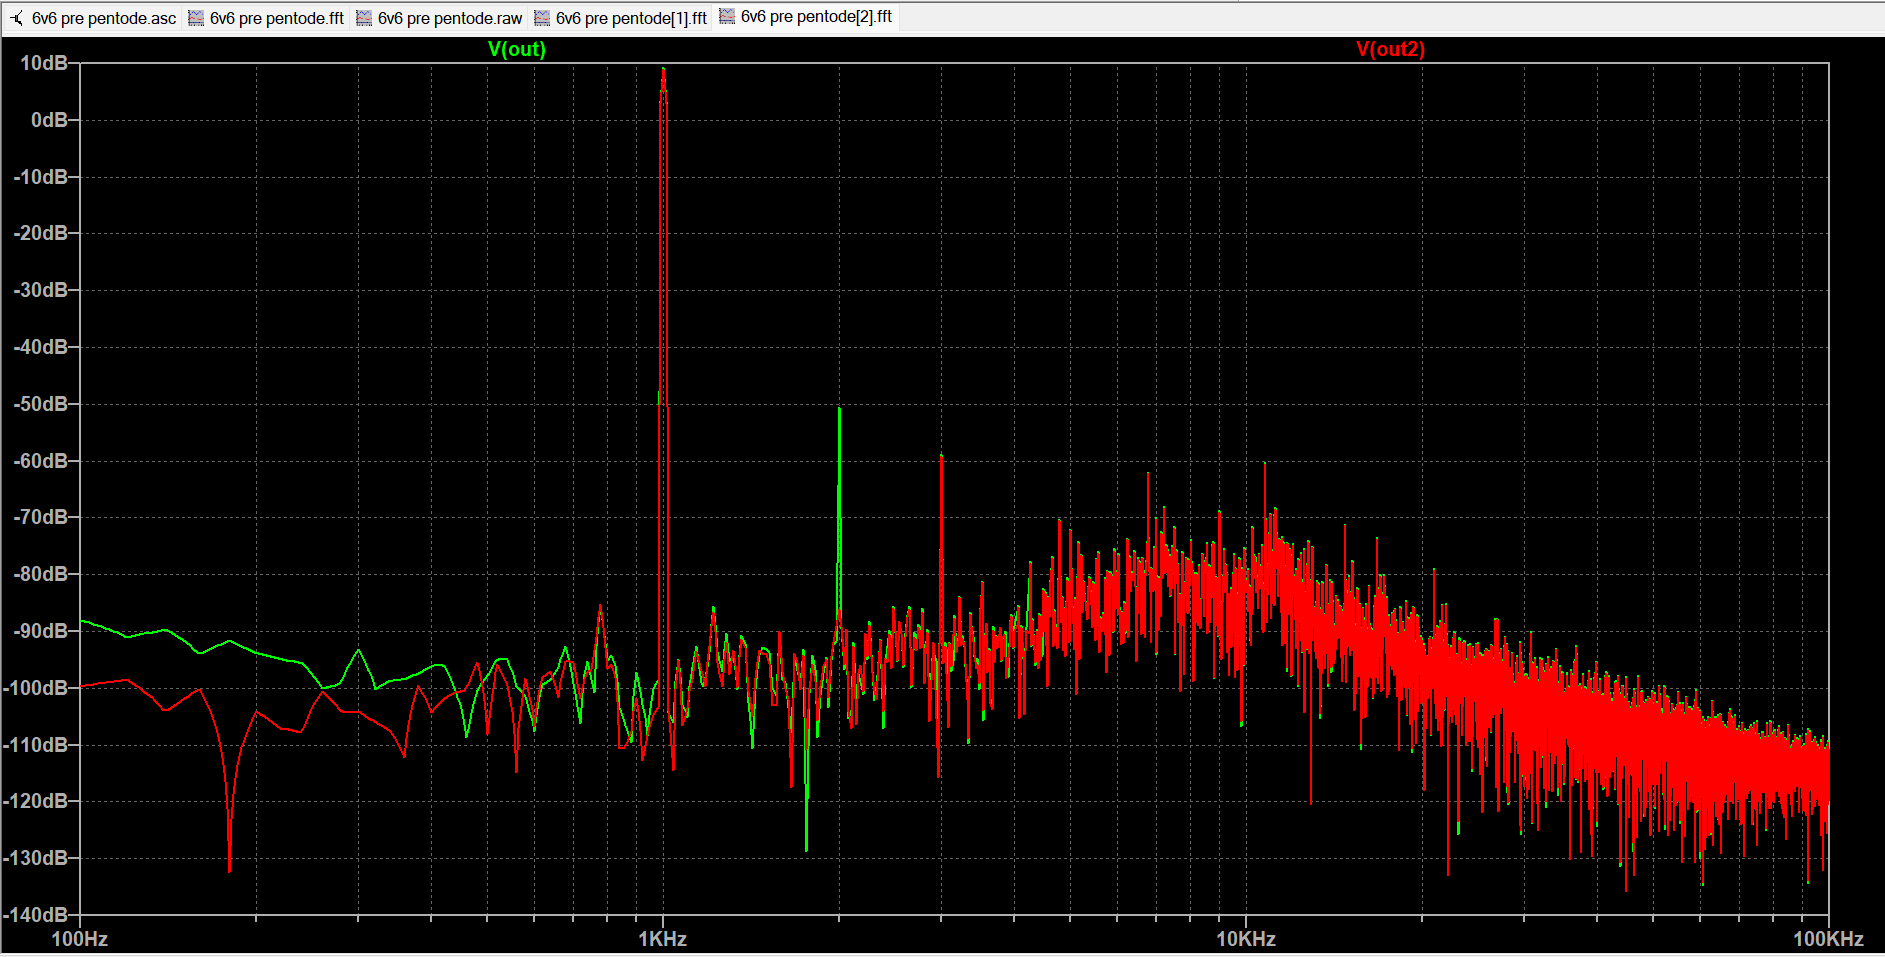Click the schematic icon on .asc tab

pos(17,18)
